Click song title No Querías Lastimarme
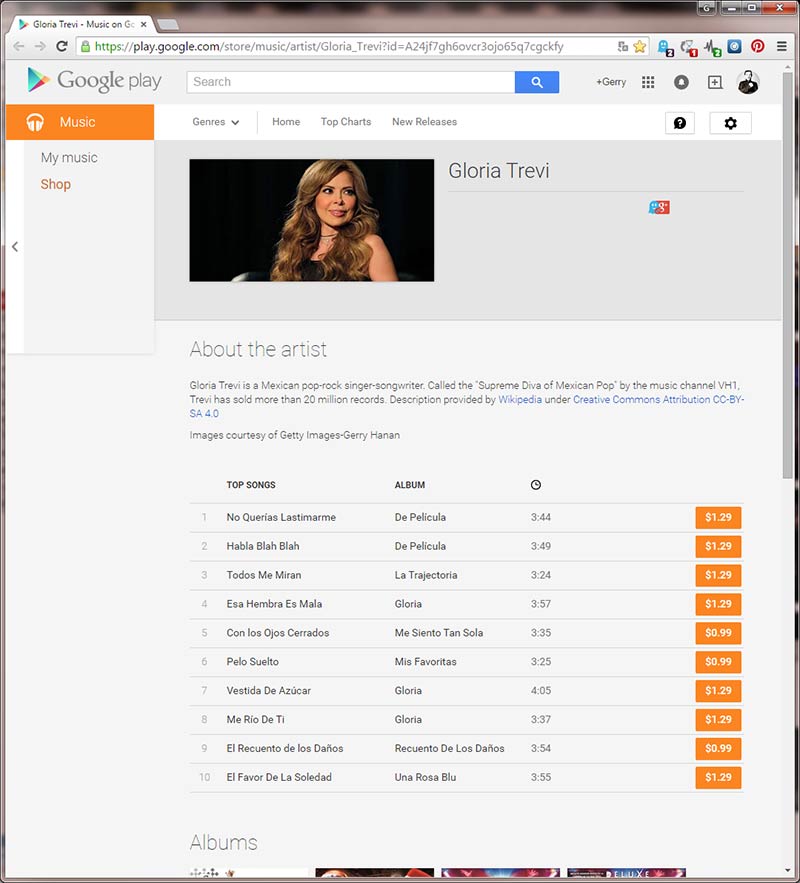The height and width of the screenshot is (883, 800). [x=281, y=518]
